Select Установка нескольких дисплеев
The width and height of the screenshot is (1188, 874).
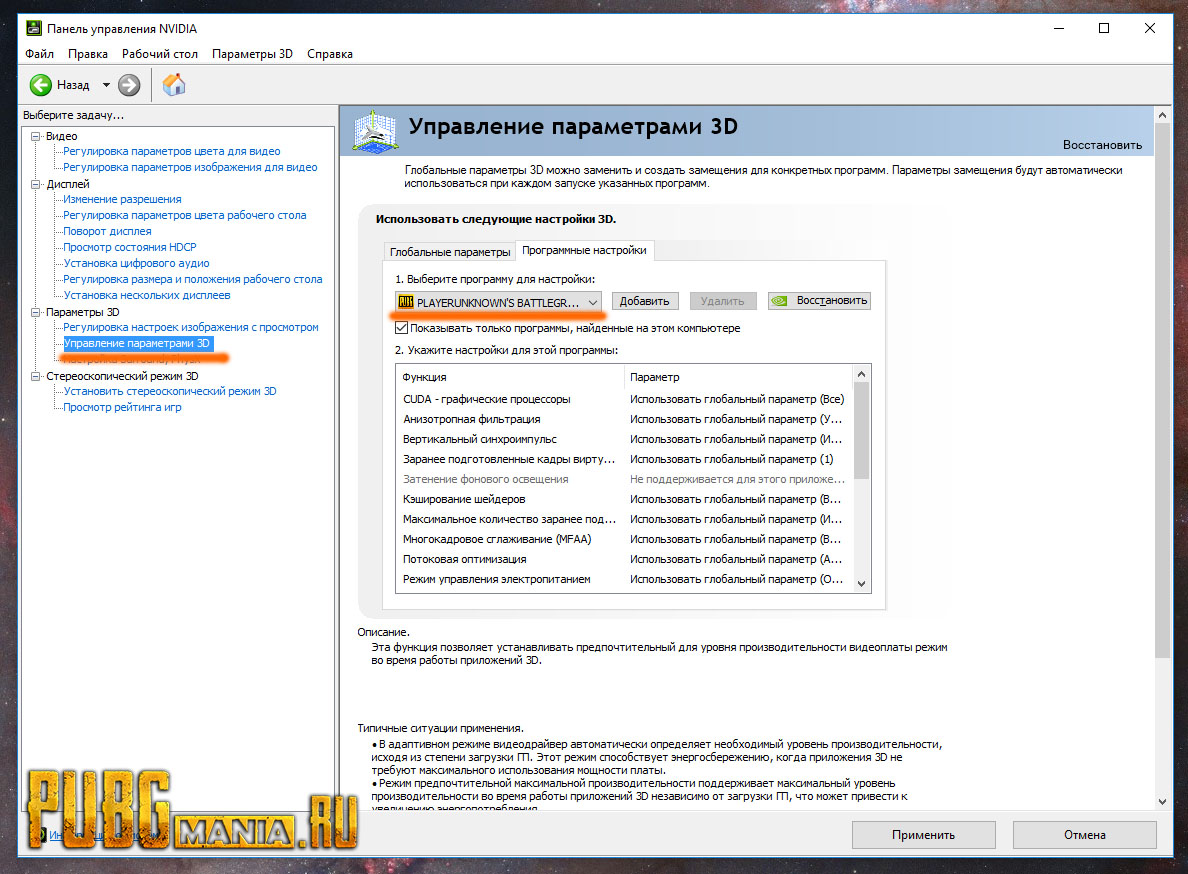pos(147,295)
